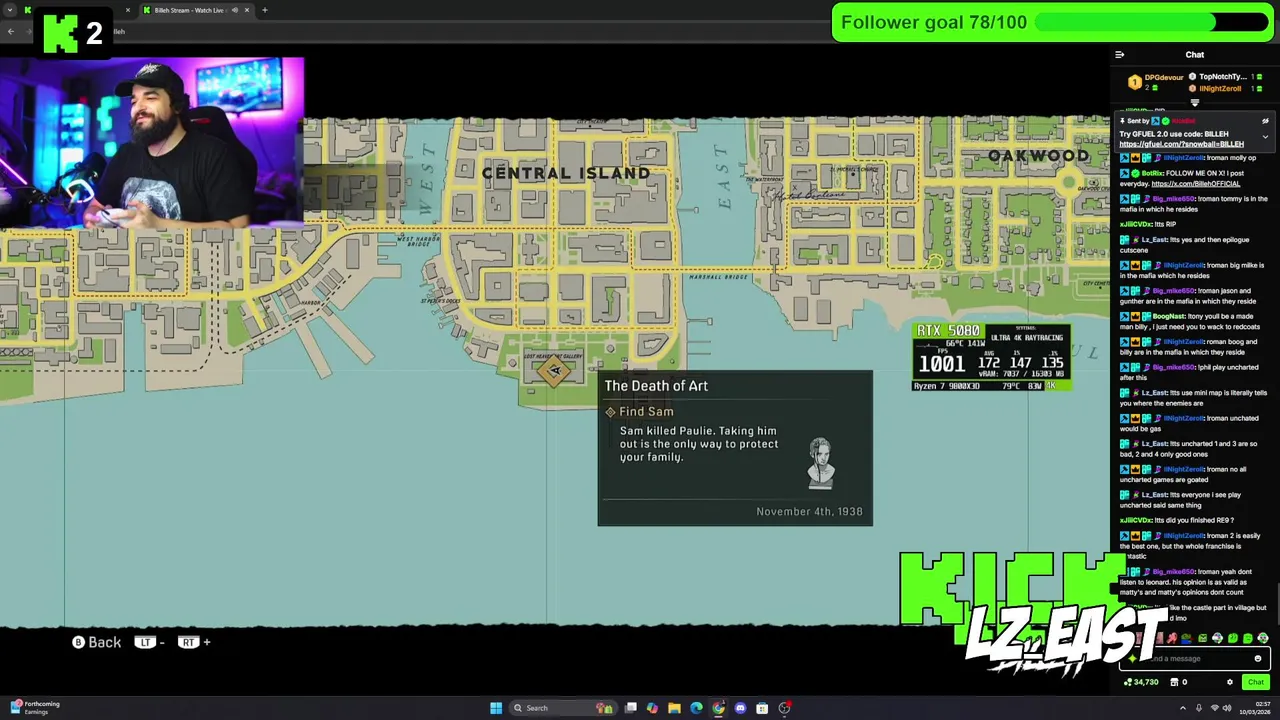The height and width of the screenshot is (720, 1280).
Task: Open Chrome from taskbar
Action: point(718,708)
